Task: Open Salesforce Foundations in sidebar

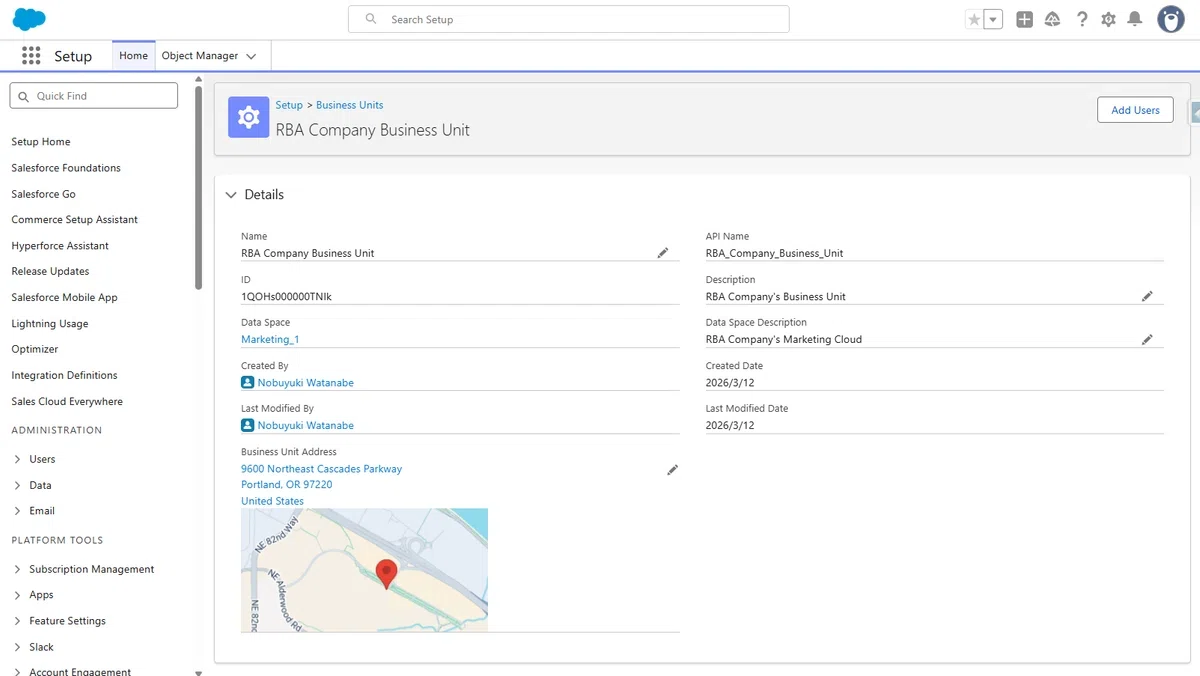Action: [x=66, y=168]
